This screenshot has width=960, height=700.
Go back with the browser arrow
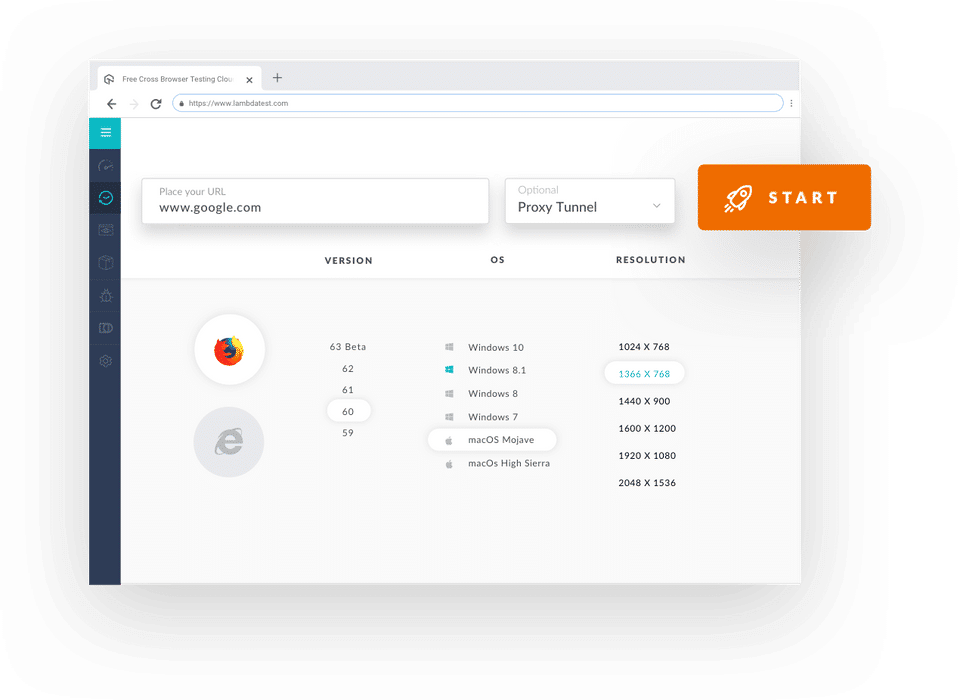click(x=111, y=104)
